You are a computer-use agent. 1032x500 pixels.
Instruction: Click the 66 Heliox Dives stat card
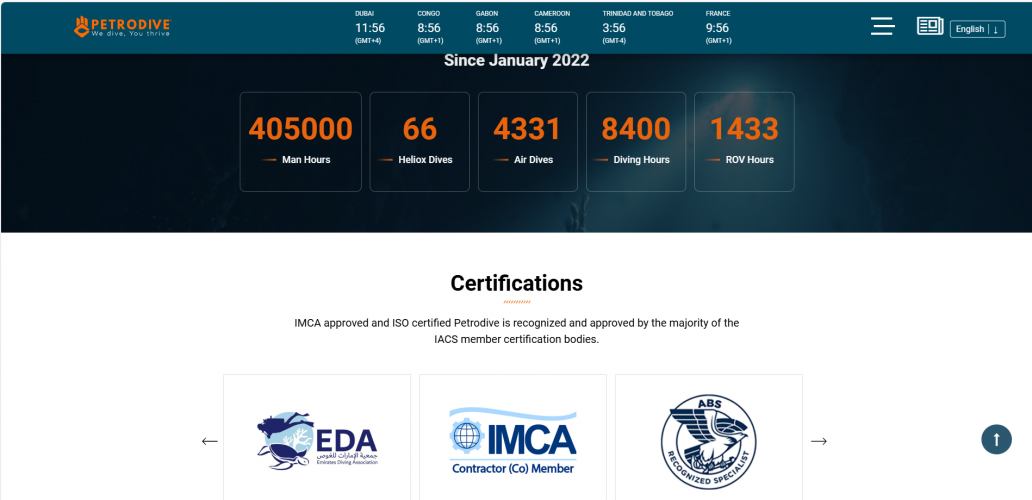[x=419, y=141]
